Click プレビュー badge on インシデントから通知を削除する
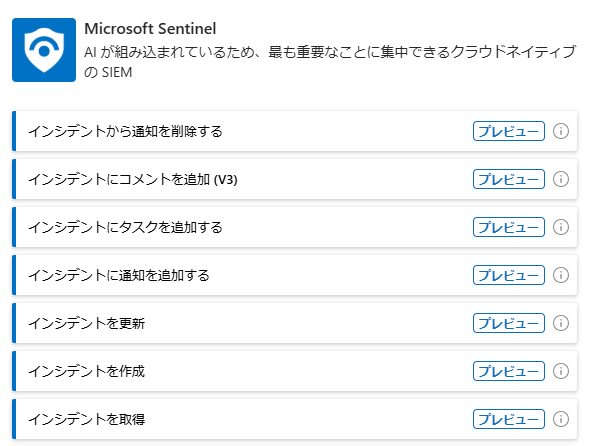592x446 pixels. [x=509, y=131]
